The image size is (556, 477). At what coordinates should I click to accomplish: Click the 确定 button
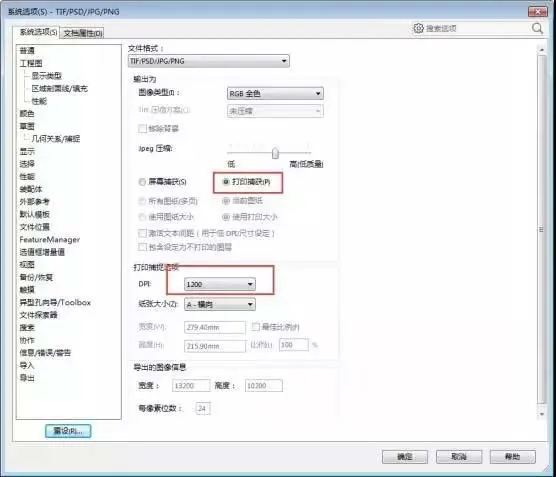pyautogui.click(x=405, y=457)
